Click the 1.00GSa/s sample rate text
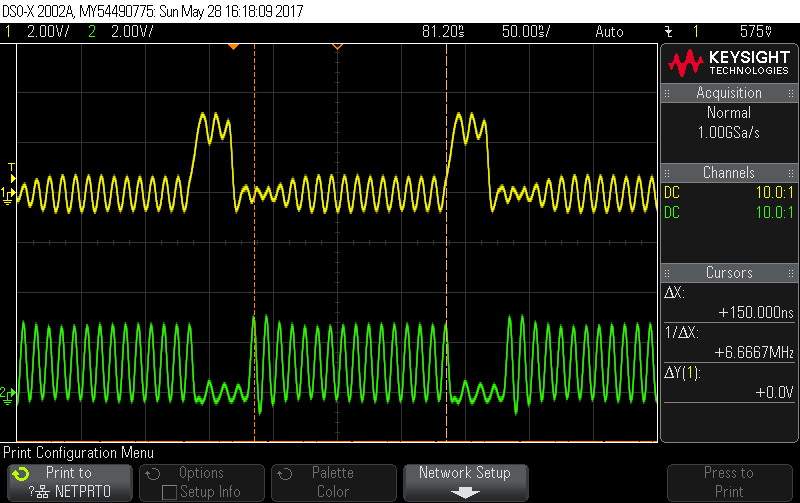The image size is (800, 503). click(x=729, y=133)
